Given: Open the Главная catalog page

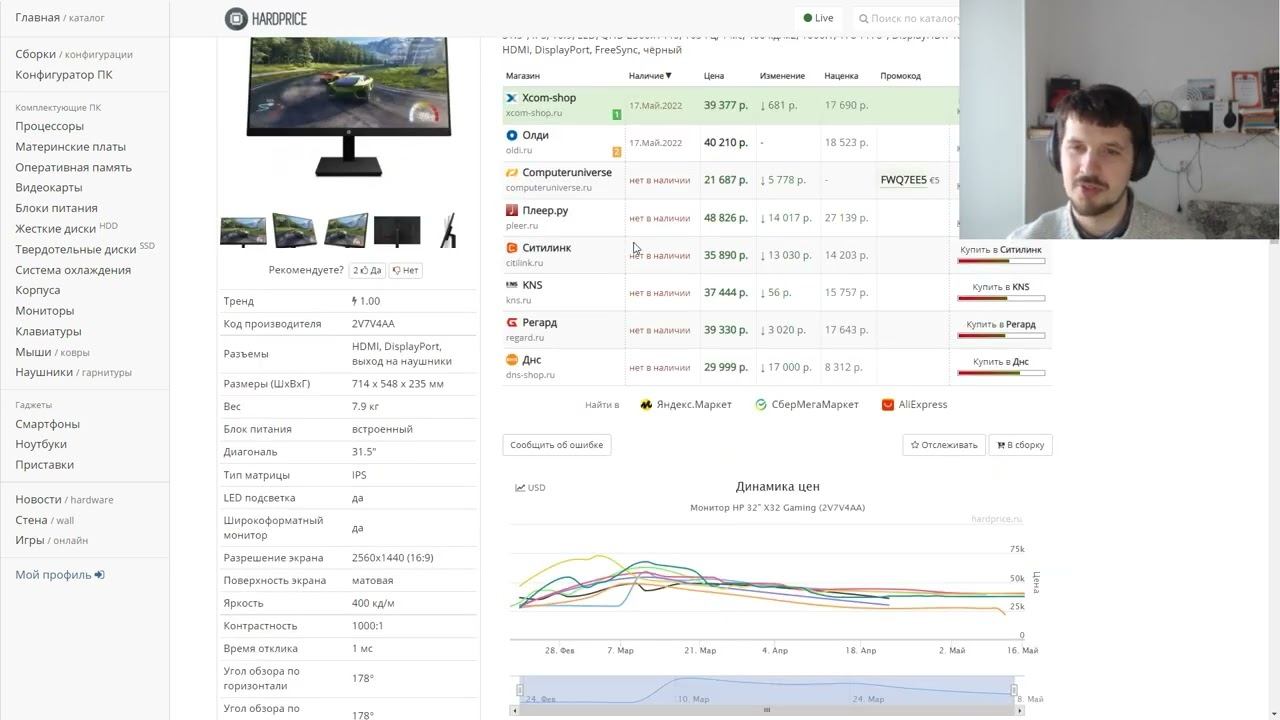Looking at the screenshot, I should pyautogui.click(x=38, y=17).
